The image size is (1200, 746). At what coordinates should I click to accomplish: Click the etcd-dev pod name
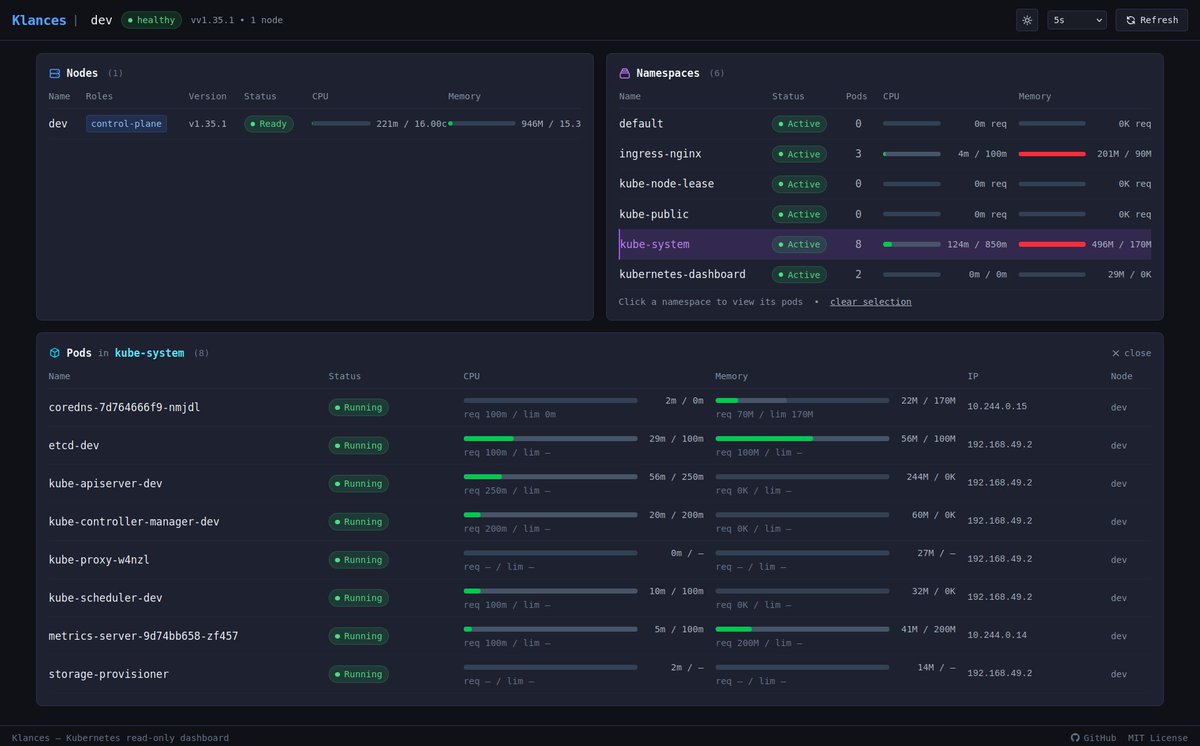pos(74,445)
